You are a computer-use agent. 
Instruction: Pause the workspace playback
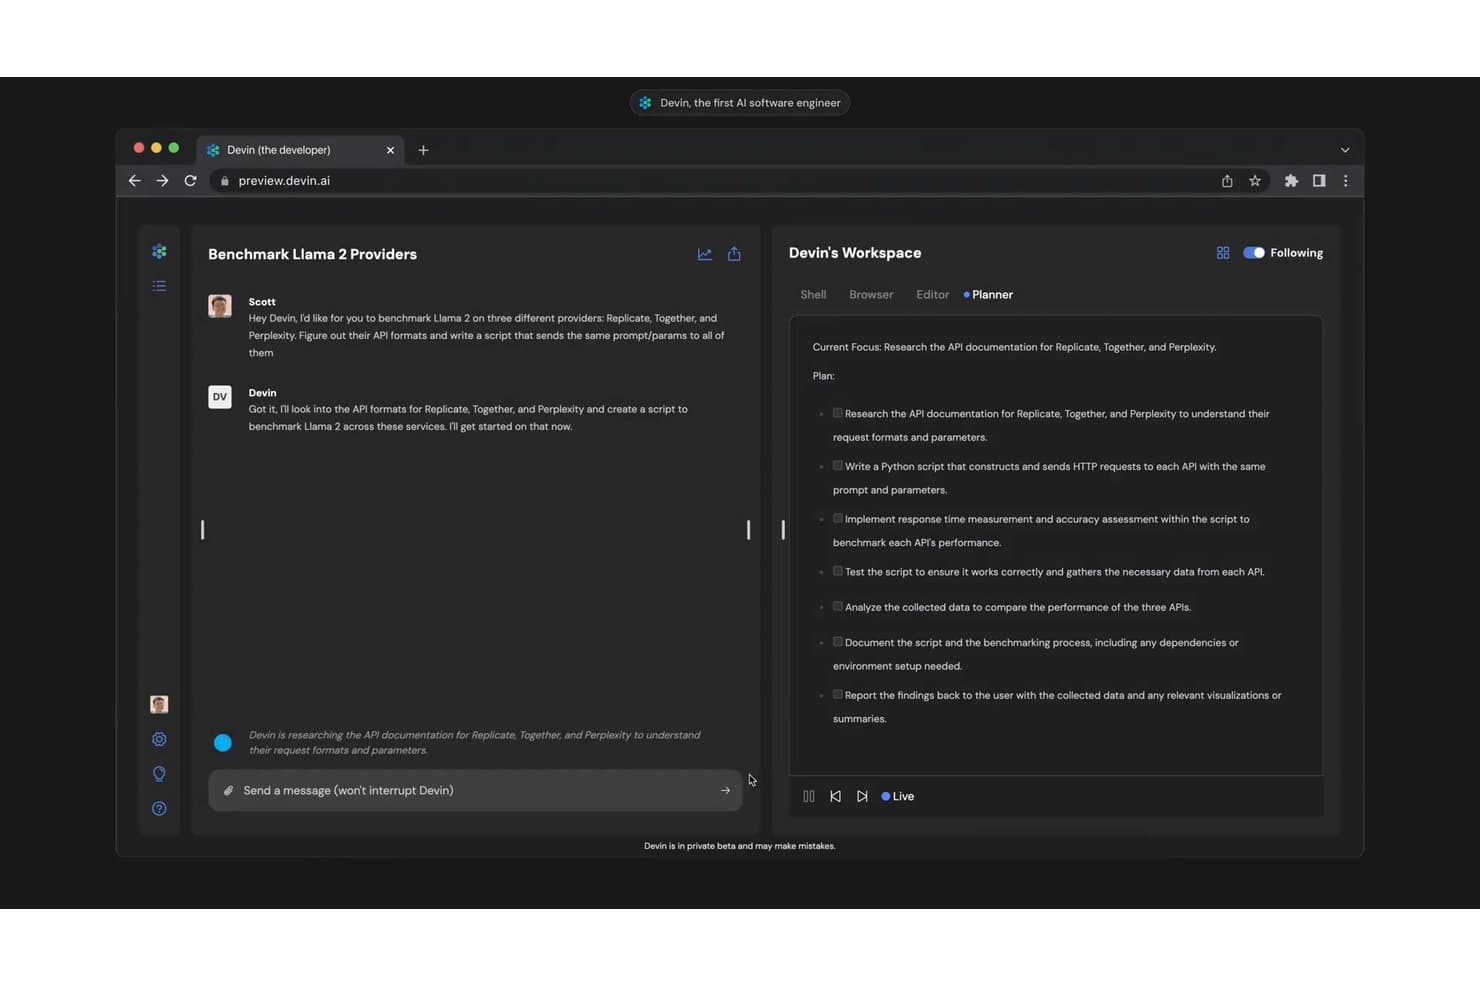click(x=809, y=797)
